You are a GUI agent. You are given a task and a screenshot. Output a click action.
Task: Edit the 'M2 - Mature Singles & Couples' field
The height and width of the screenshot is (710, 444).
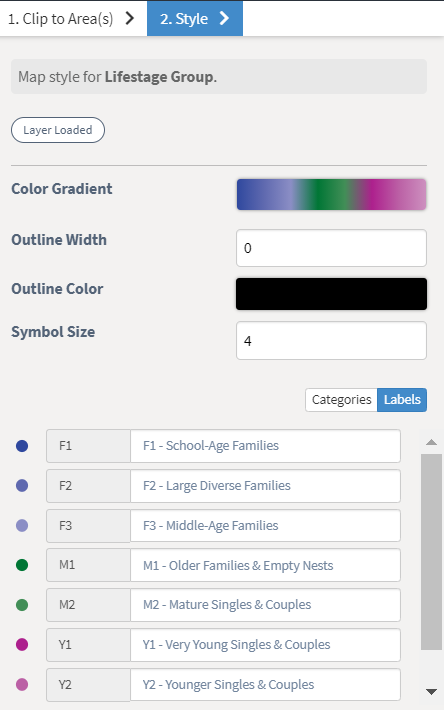pyautogui.click(x=265, y=605)
